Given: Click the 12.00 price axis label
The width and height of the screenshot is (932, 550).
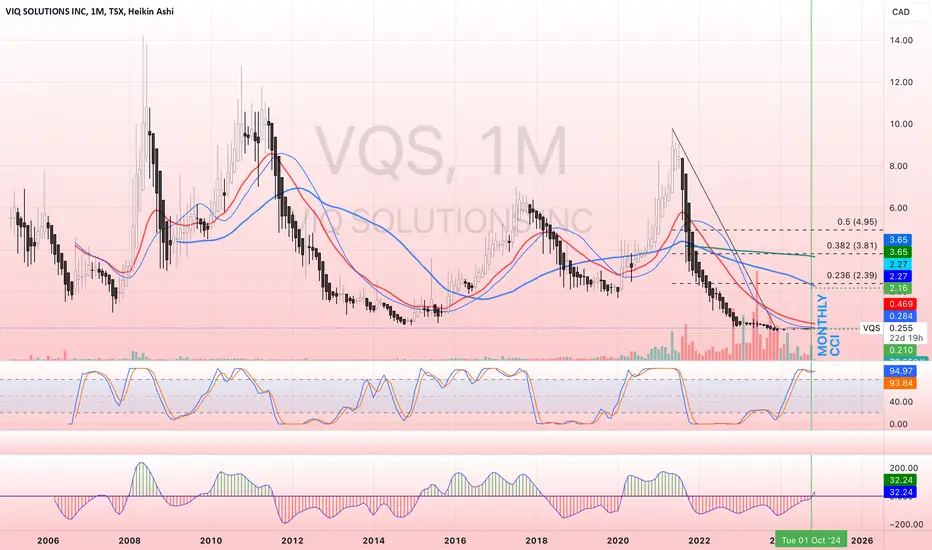Looking at the screenshot, I should [x=901, y=82].
